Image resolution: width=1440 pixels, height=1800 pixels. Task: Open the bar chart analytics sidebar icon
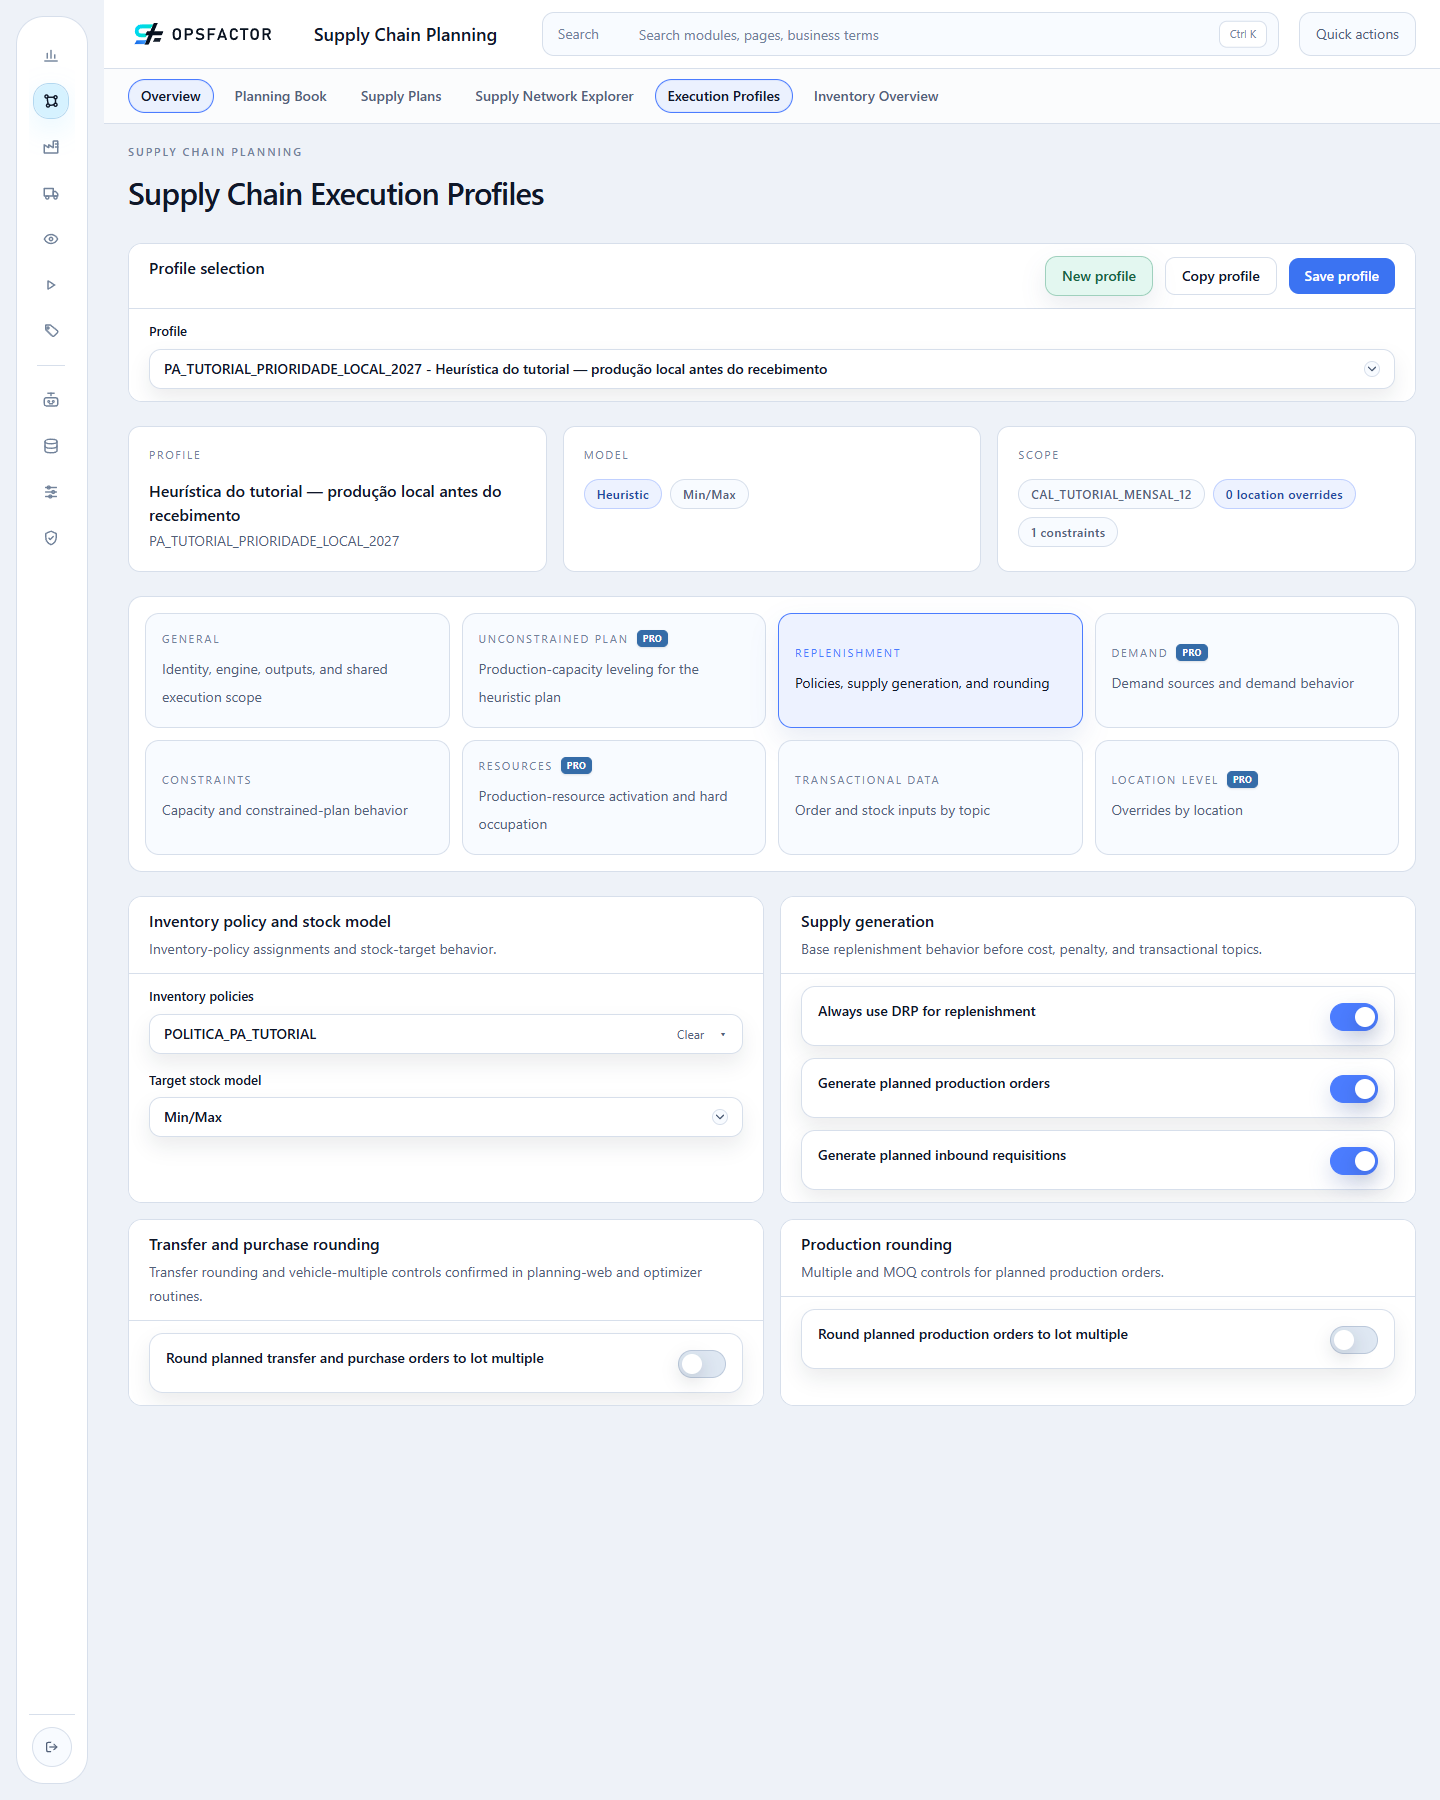pos(51,56)
